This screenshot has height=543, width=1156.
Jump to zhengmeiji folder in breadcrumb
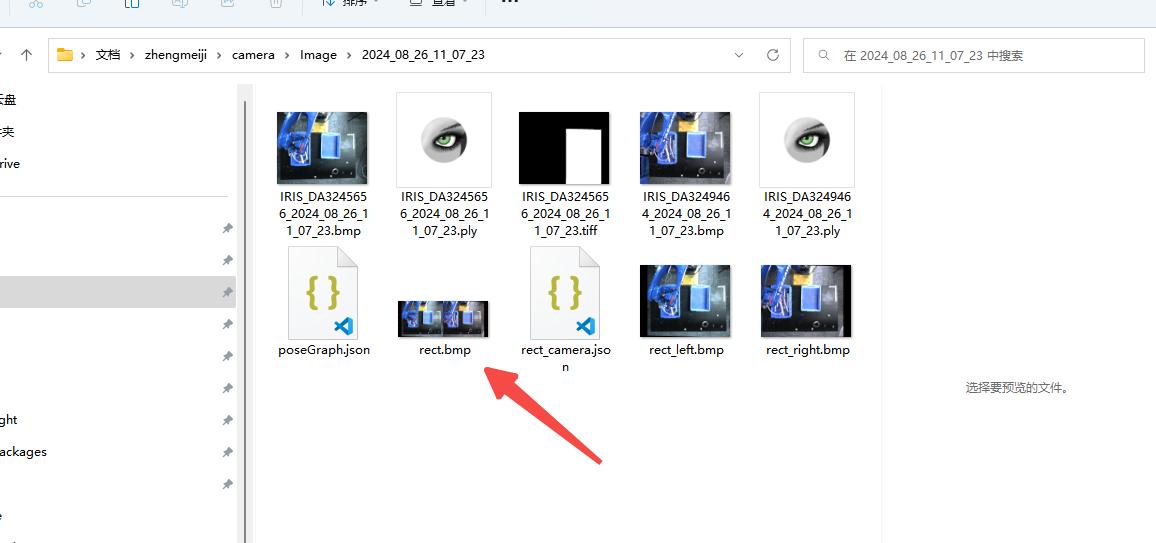175,55
